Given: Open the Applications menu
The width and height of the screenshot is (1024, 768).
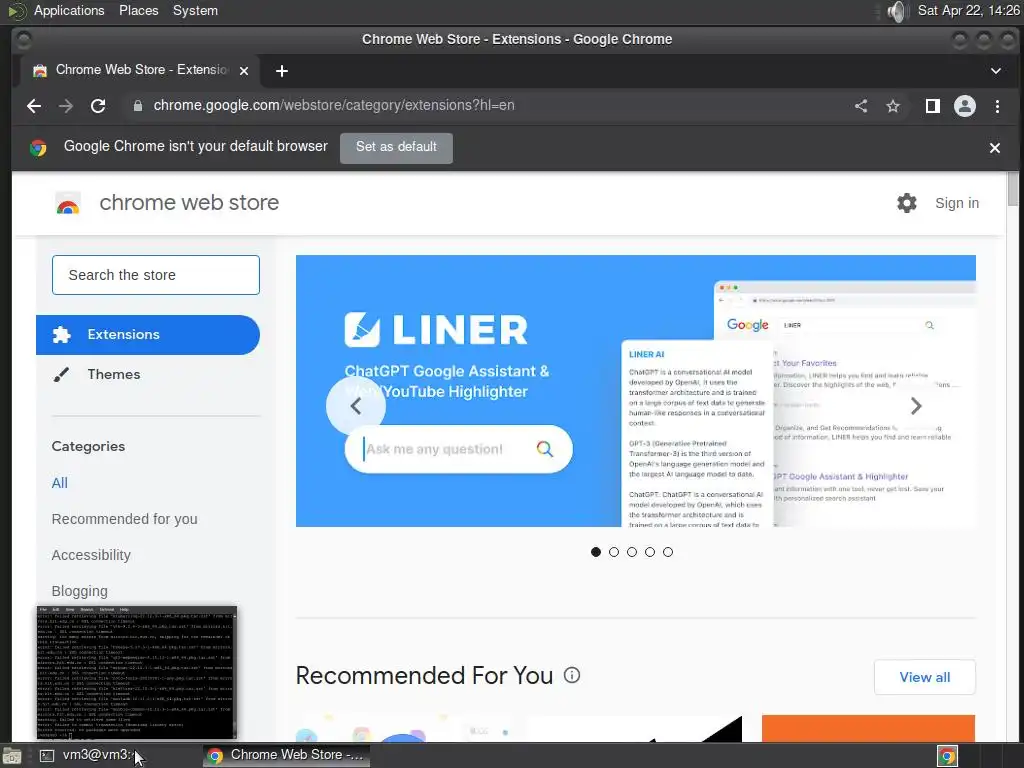Looking at the screenshot, I should click(x=69, y=10).
